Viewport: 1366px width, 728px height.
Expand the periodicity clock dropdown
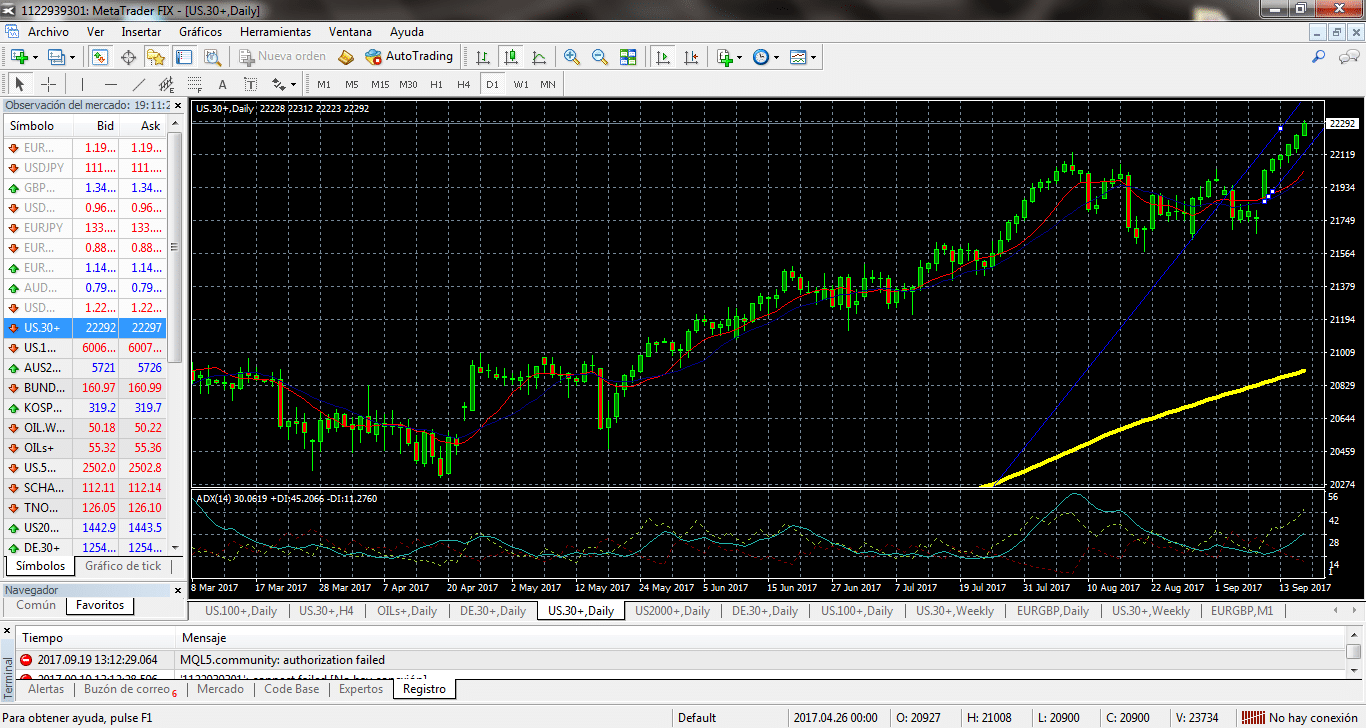coord(776,57)
